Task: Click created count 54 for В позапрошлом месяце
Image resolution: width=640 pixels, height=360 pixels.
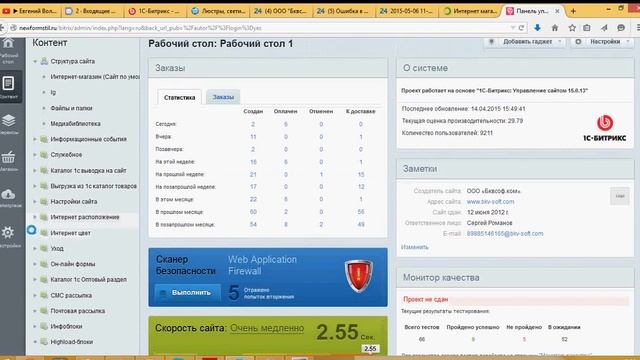Action: (253, 224)
